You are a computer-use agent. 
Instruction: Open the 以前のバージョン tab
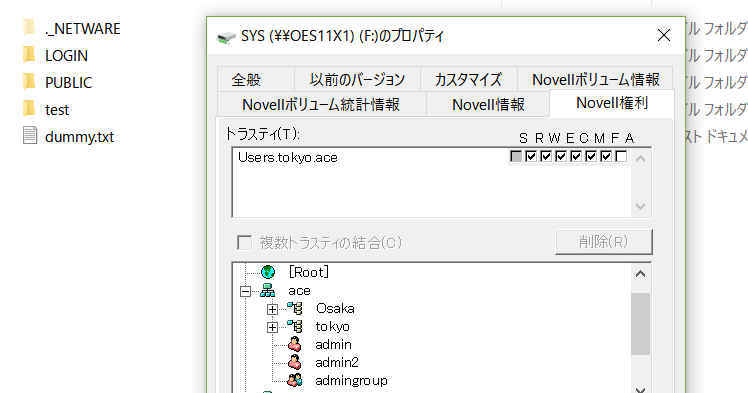tap(357, 79)
